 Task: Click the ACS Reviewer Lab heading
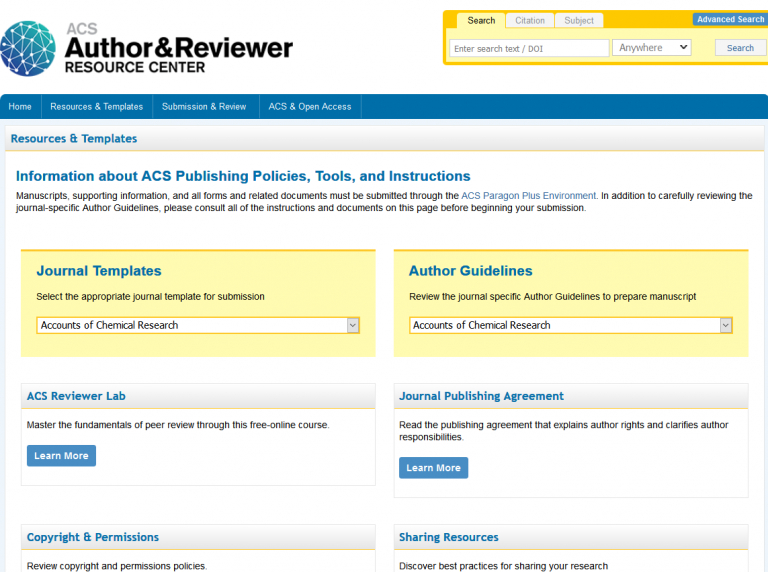[x=76, y=396]
